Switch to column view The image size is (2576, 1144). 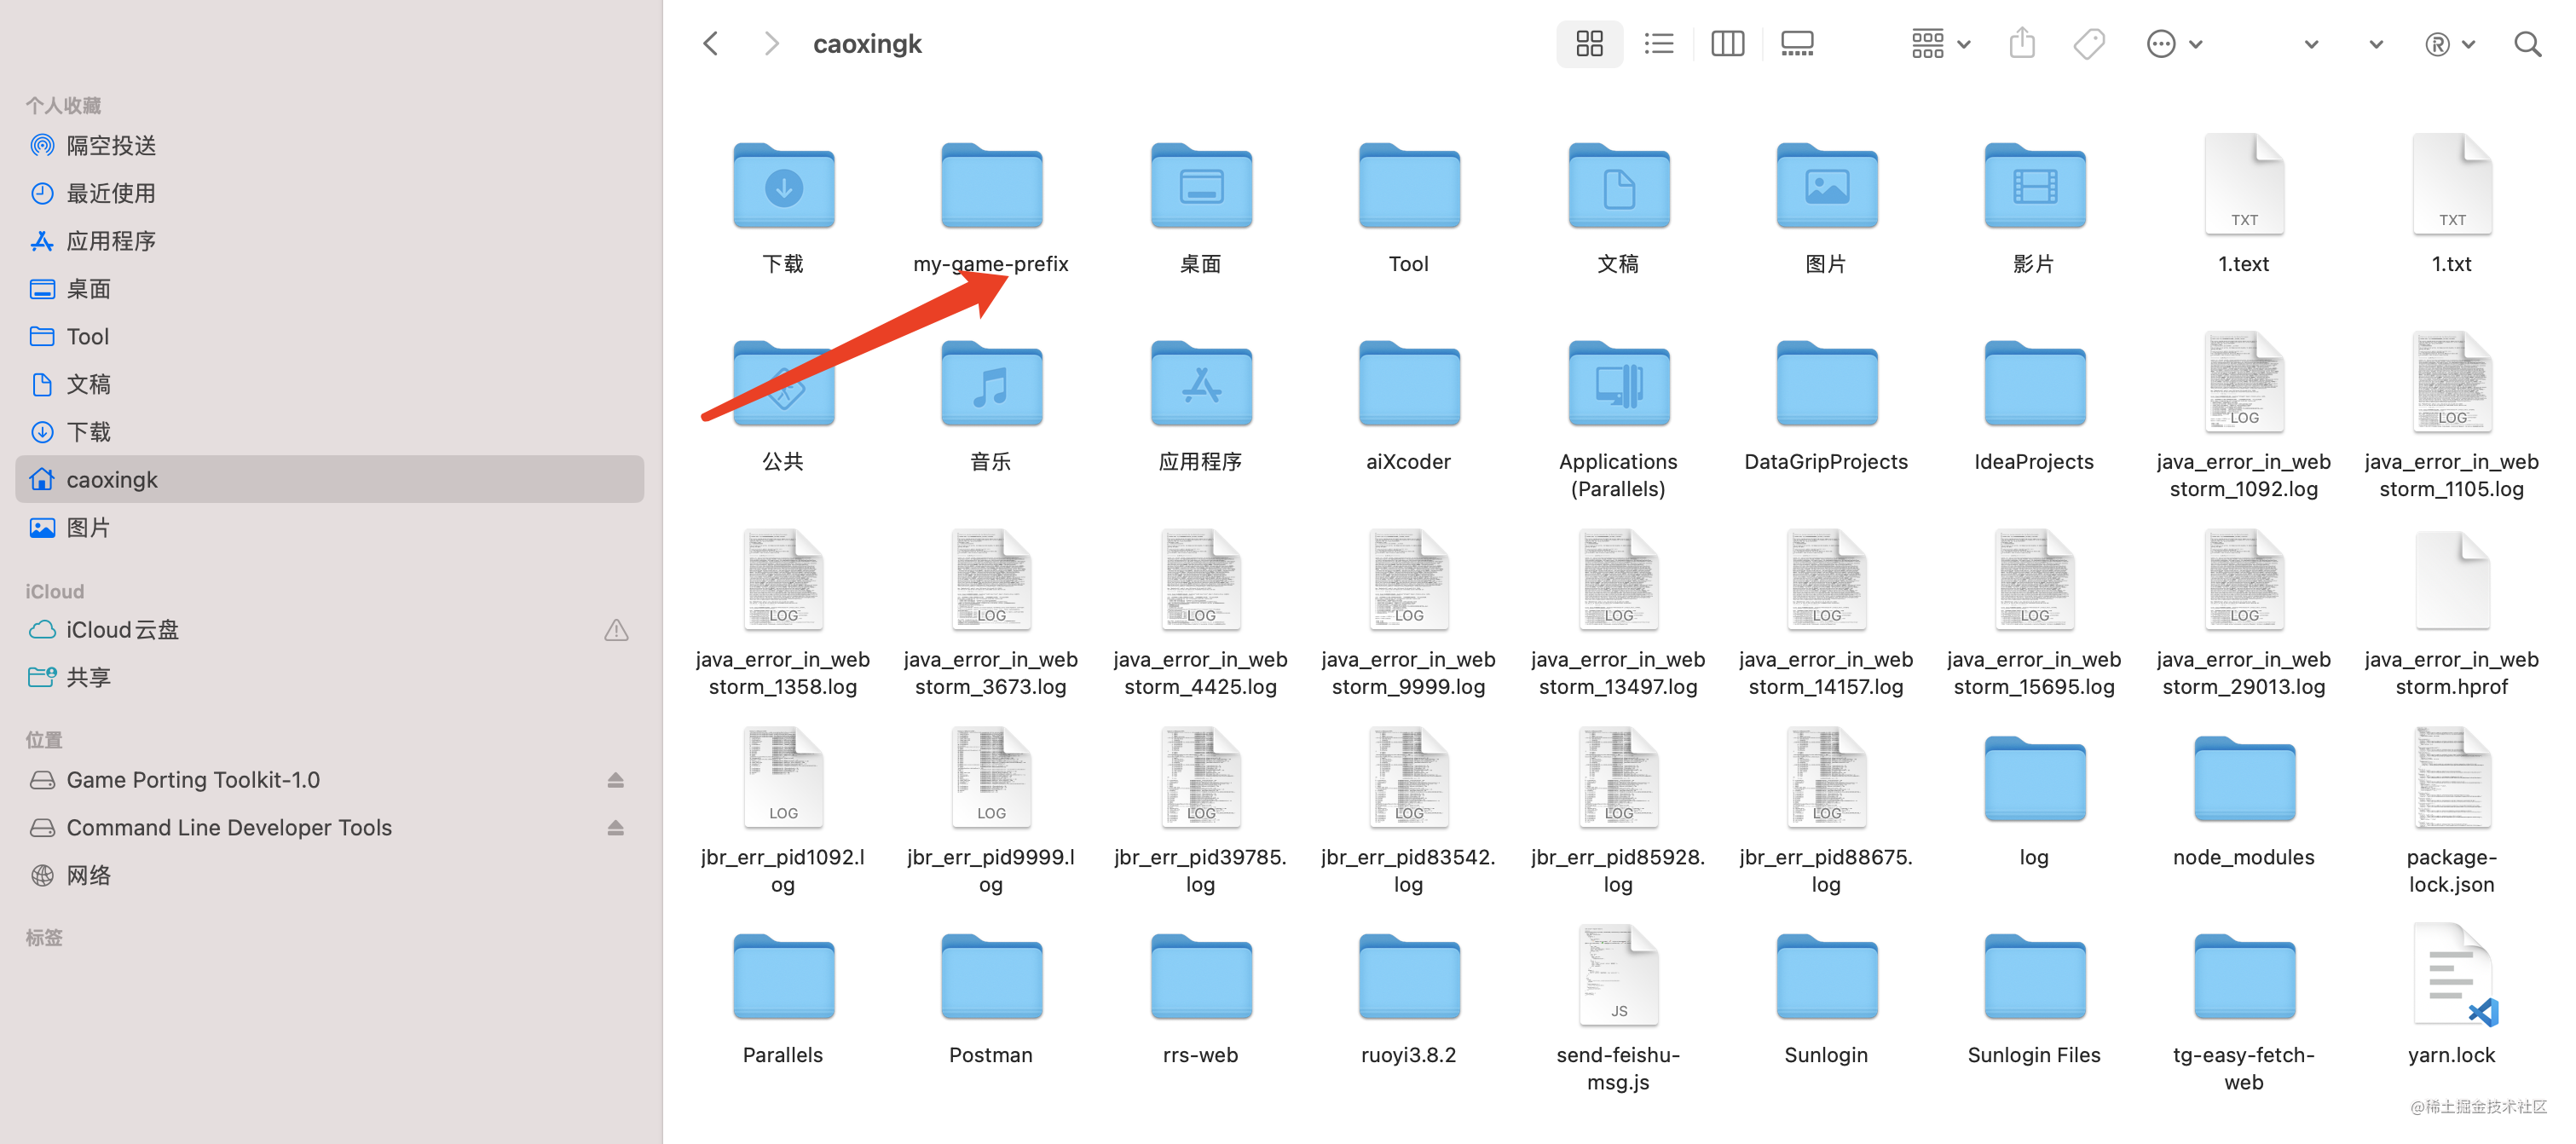coord(1727,44)
